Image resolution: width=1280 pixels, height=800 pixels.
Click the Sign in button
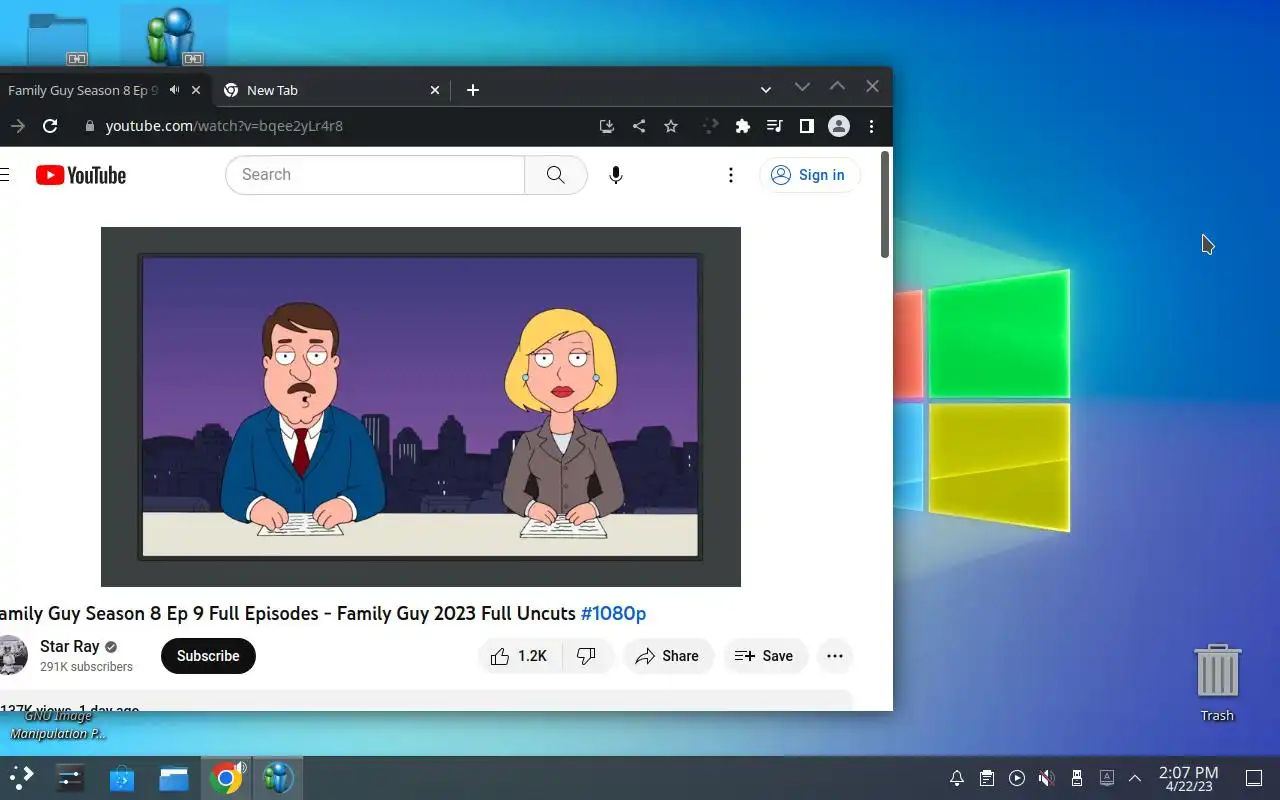click(x=809, y=175)
